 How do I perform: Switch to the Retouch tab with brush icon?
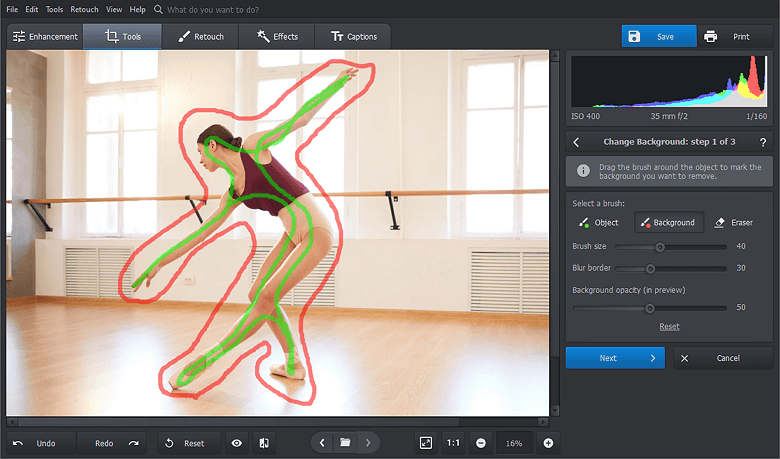pyautogui.click(x=200, y=36)
